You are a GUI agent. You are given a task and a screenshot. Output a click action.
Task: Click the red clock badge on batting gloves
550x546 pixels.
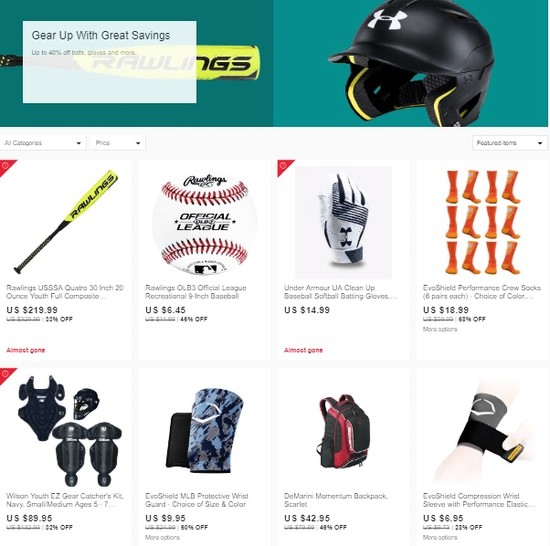tap(283, 166)
